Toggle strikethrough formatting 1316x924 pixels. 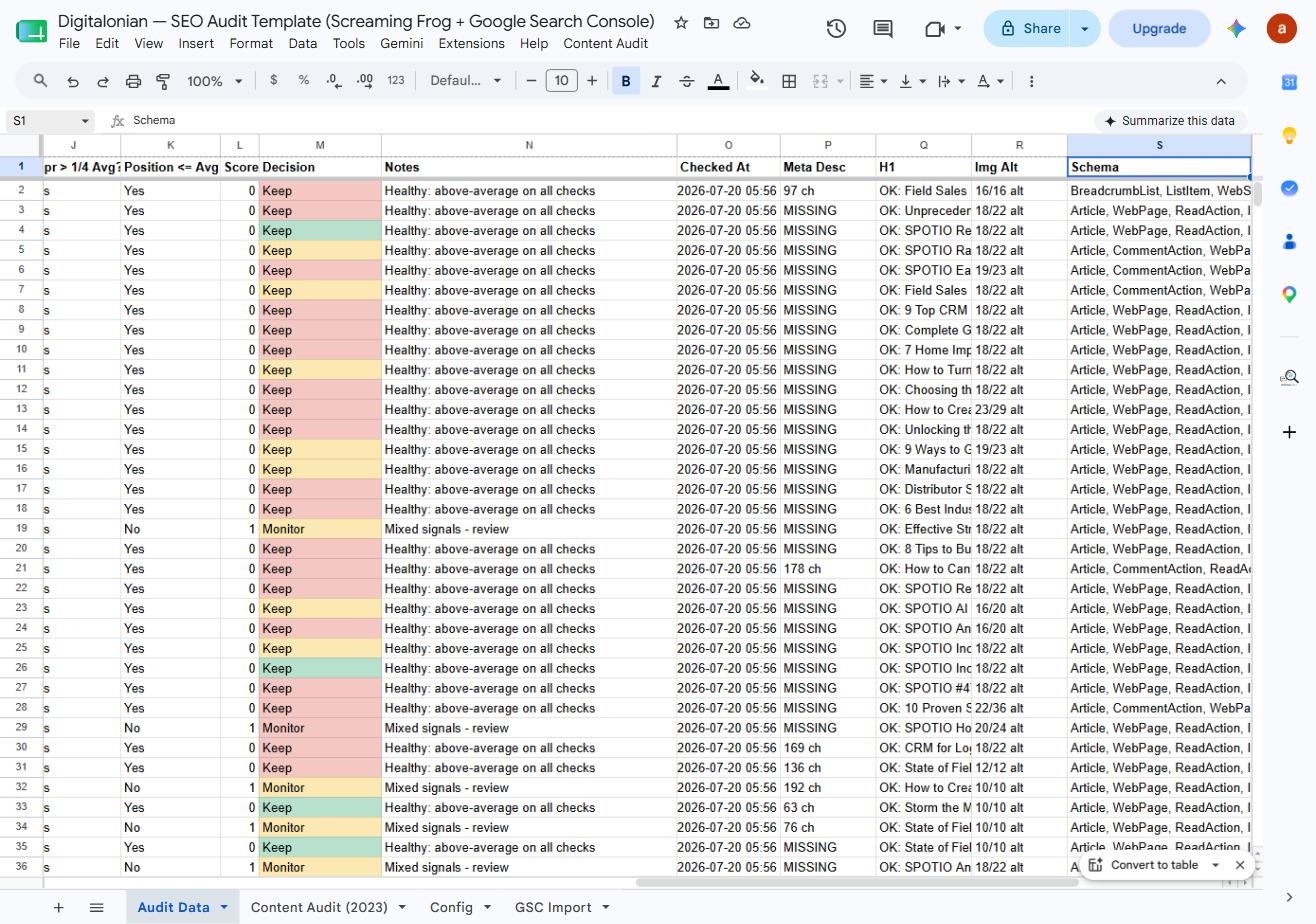pos(687,81)
